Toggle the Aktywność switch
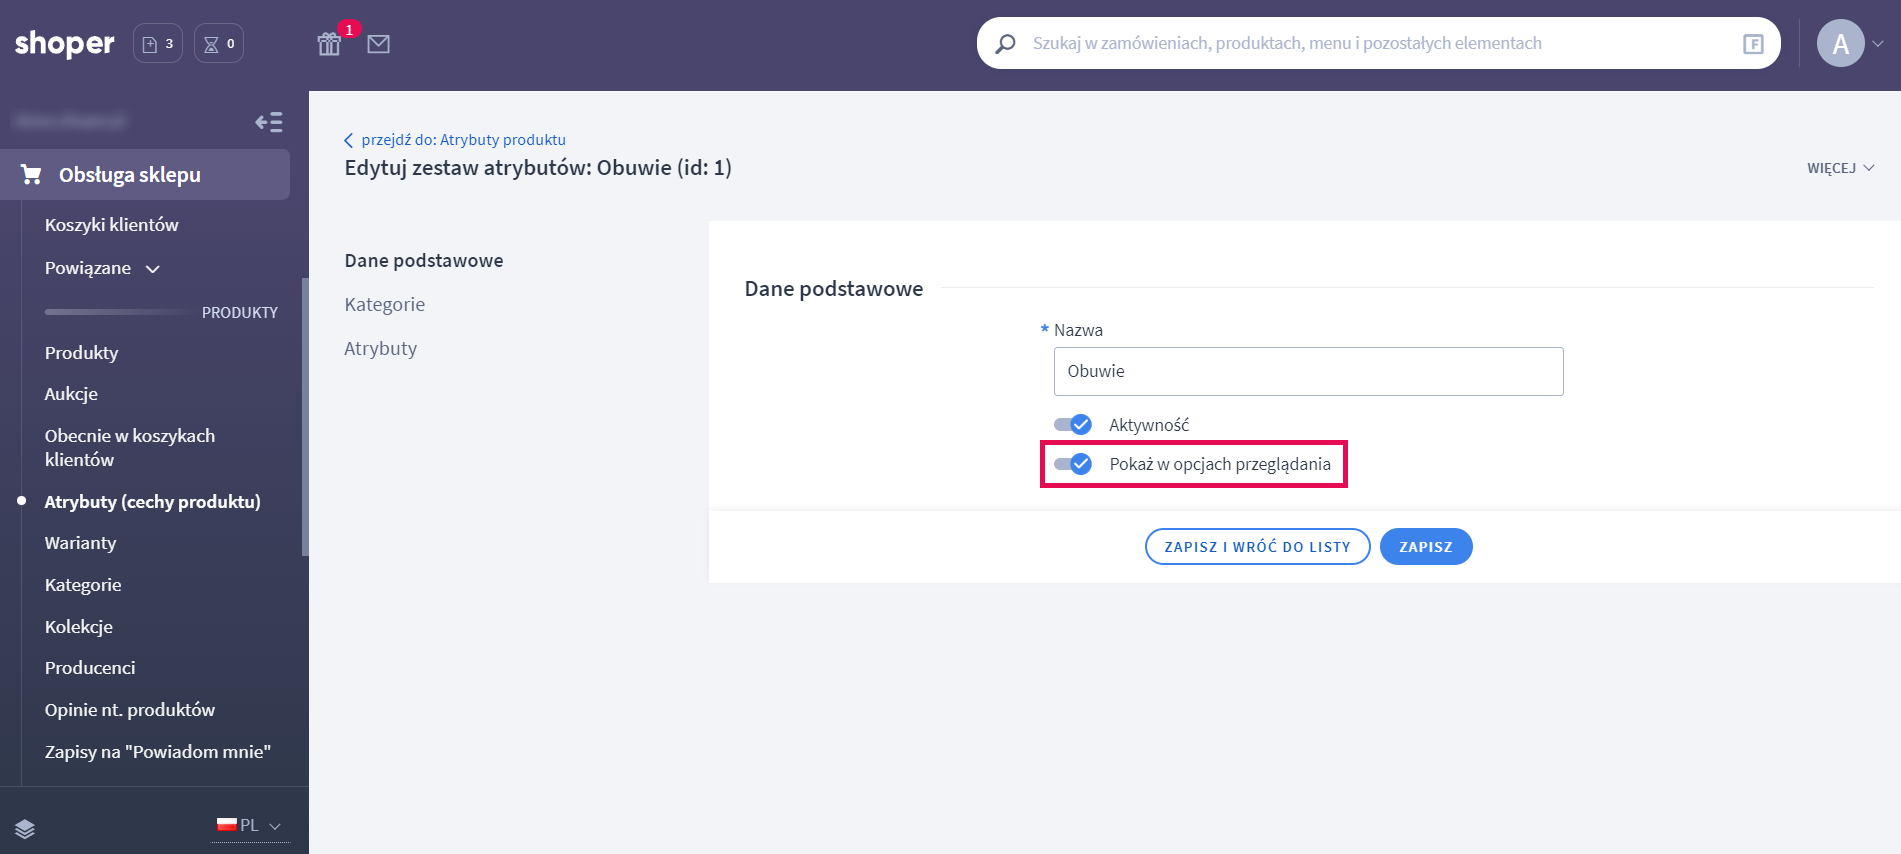 [x=1073, y=425]
